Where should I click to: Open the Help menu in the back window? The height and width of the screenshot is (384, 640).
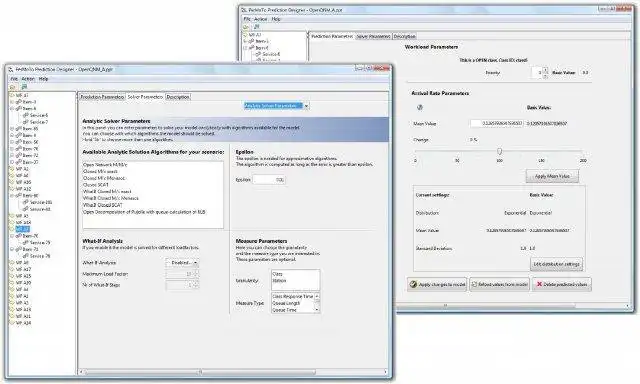coord(276,19)
